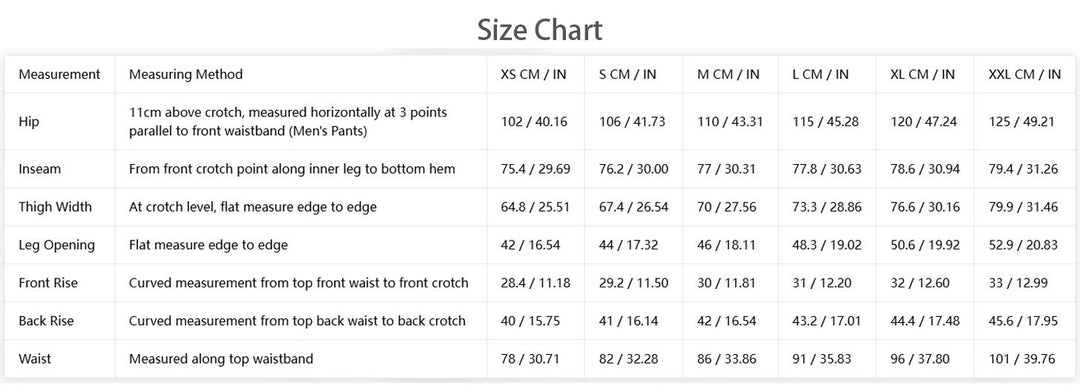
Task: Select thigh width value 73.3 / 28.86
Action: click(827, 207)
